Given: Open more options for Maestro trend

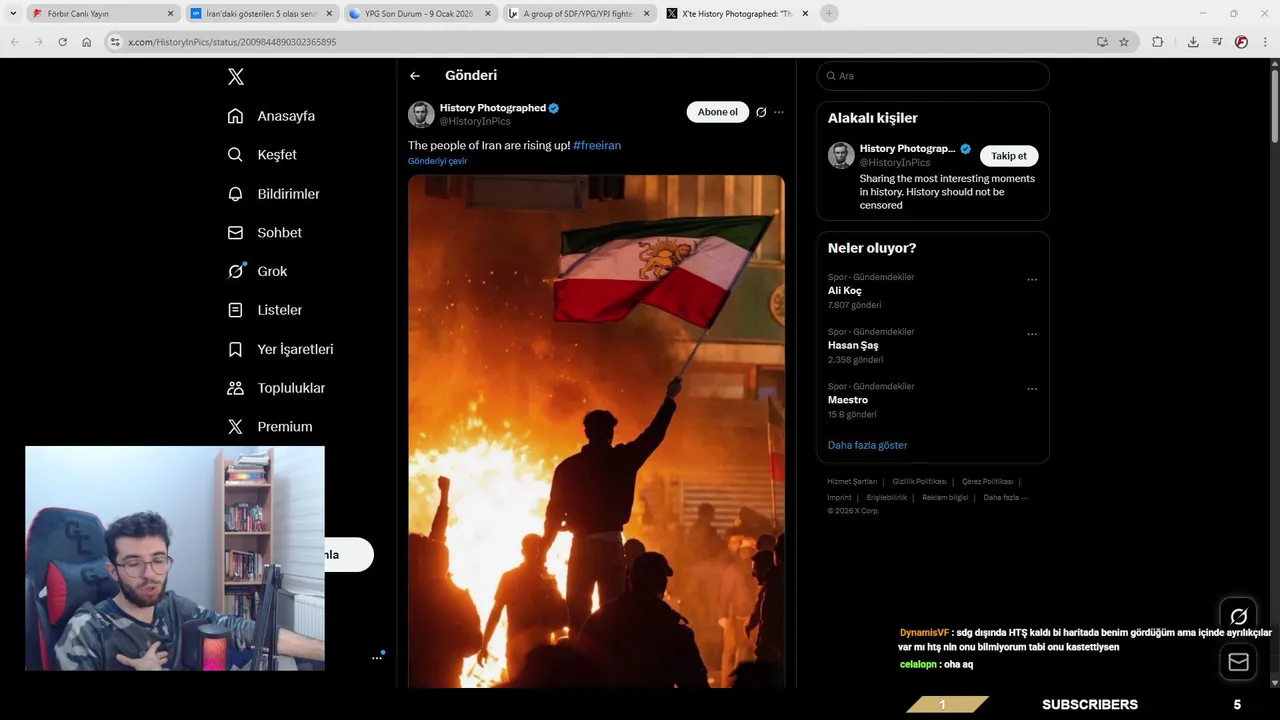Looking at the screenshot, I should click(1032, 389).
